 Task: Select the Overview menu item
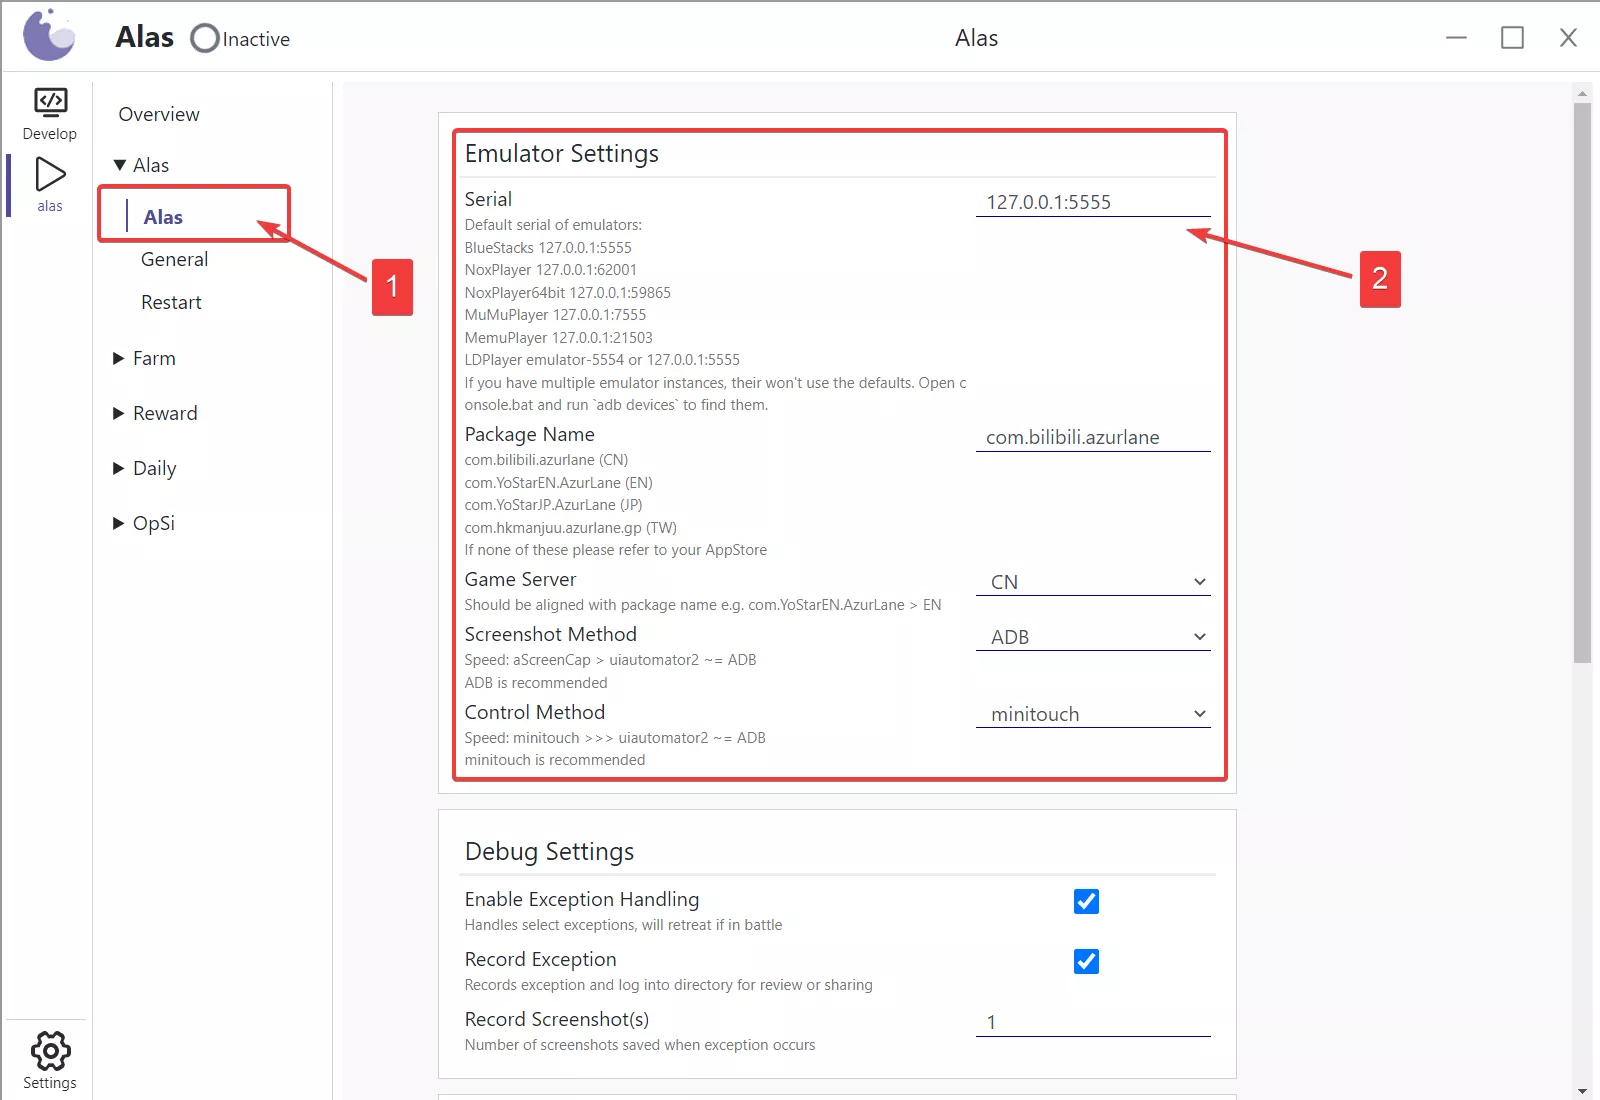pos(159,114)
